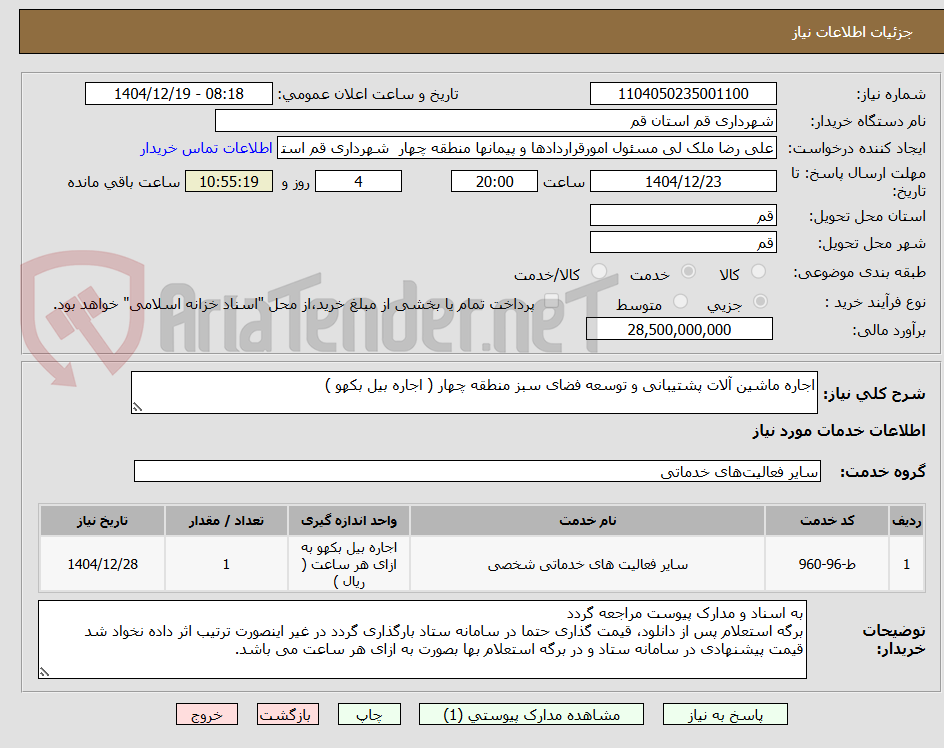Click the unit cell اجاره بیل بکهو

[x=349, y=564]
